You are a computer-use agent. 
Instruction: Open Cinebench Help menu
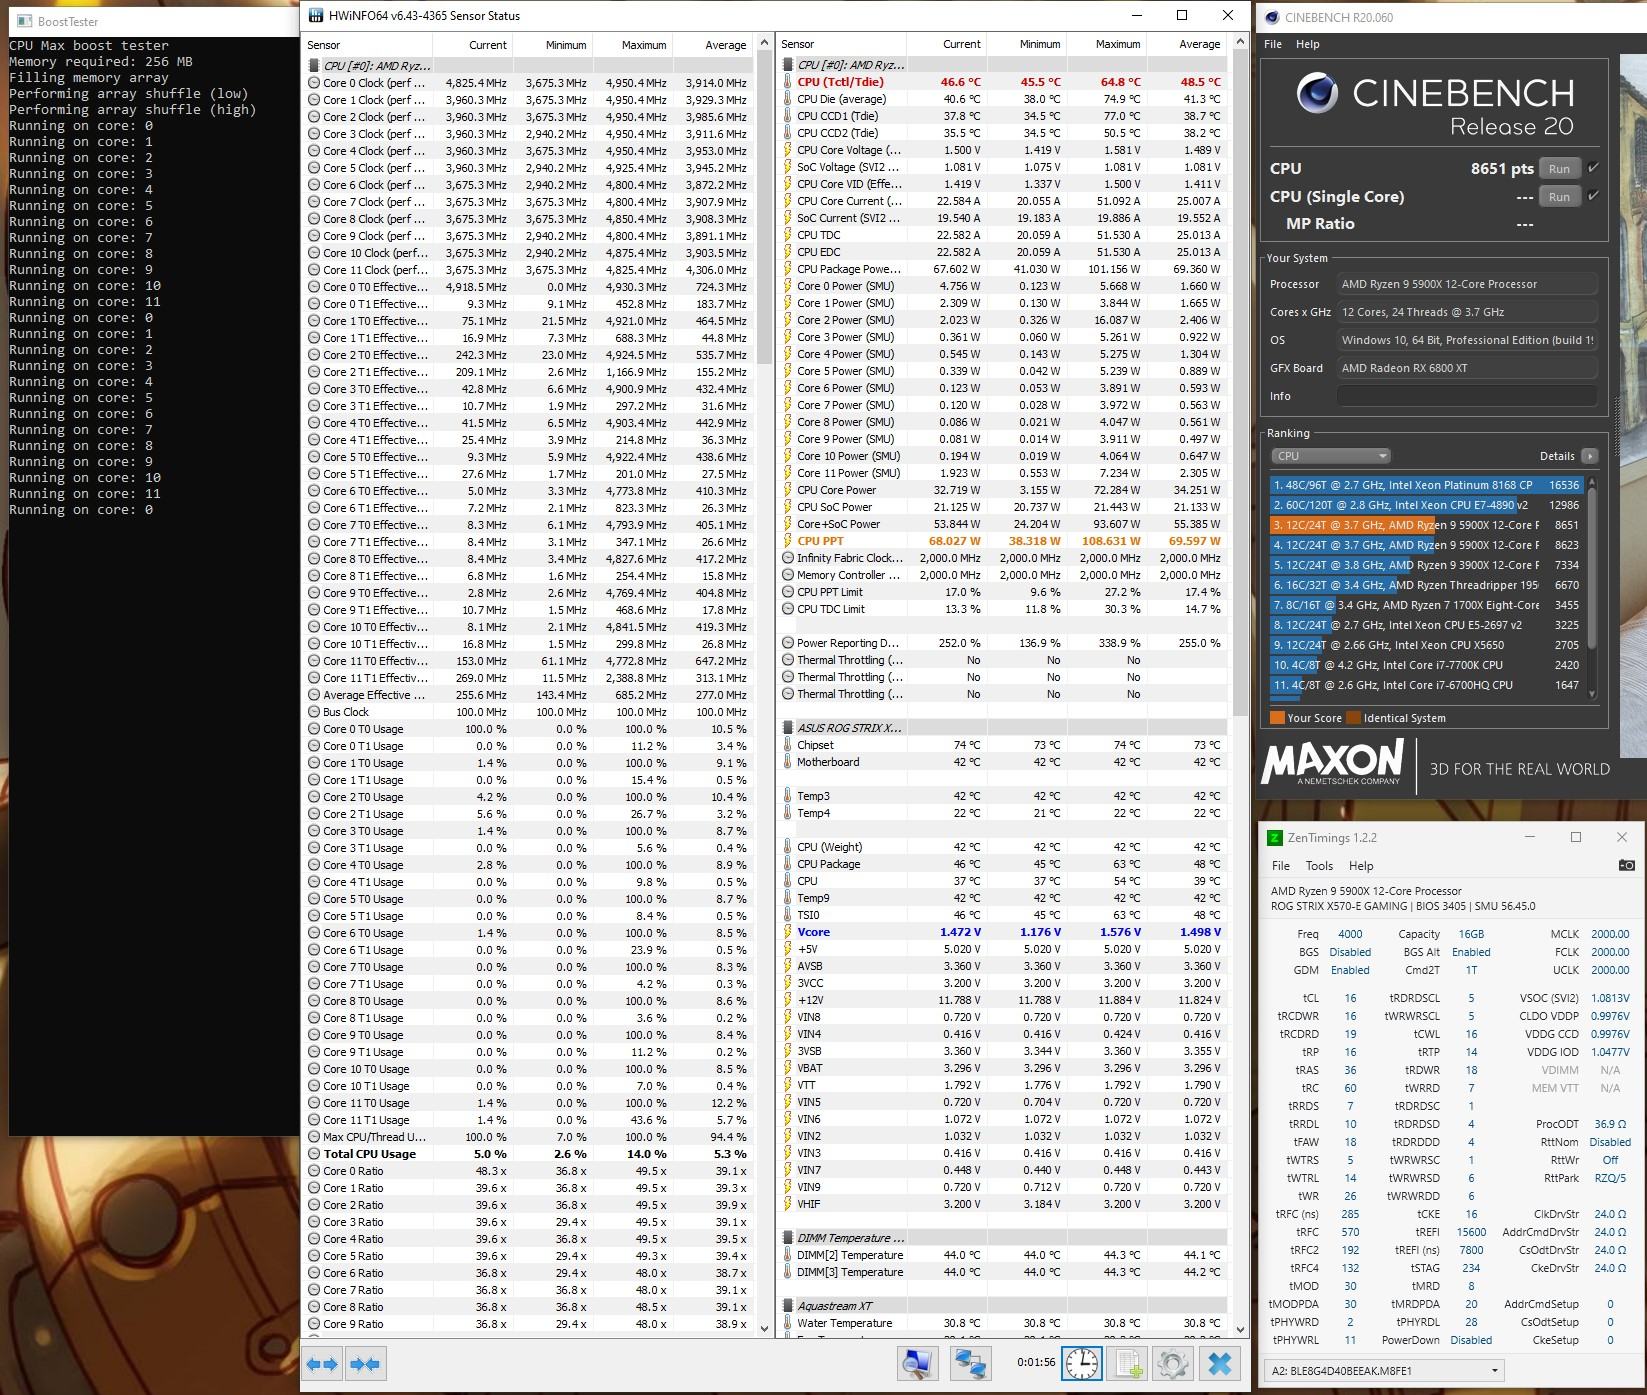[1307, 44]
